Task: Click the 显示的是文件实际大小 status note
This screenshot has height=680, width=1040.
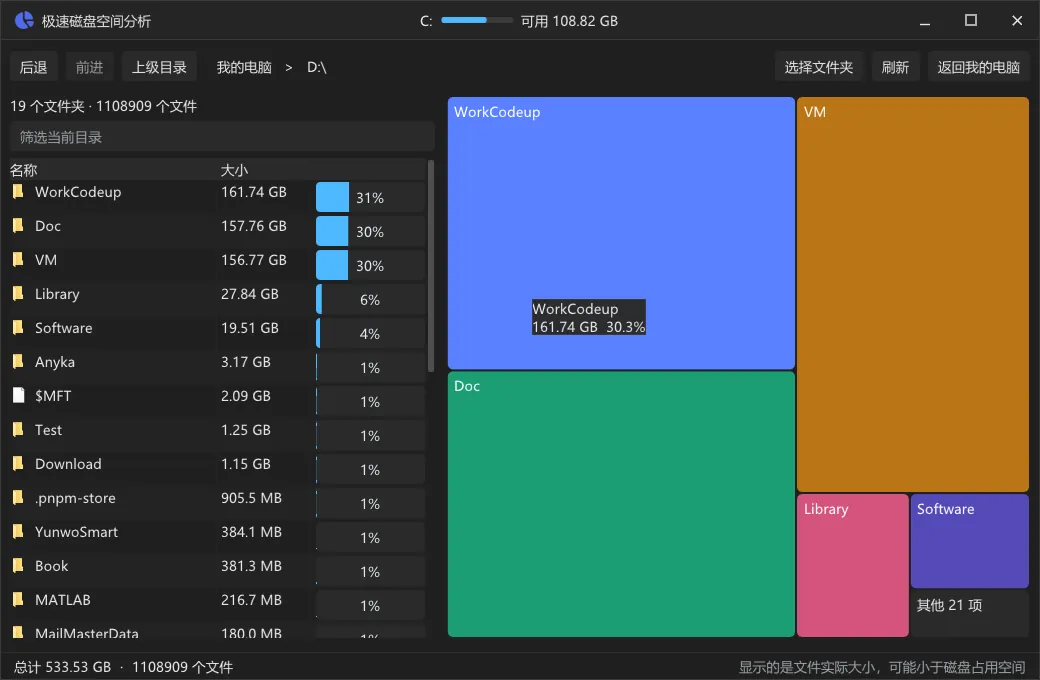Action: (882, 667)
